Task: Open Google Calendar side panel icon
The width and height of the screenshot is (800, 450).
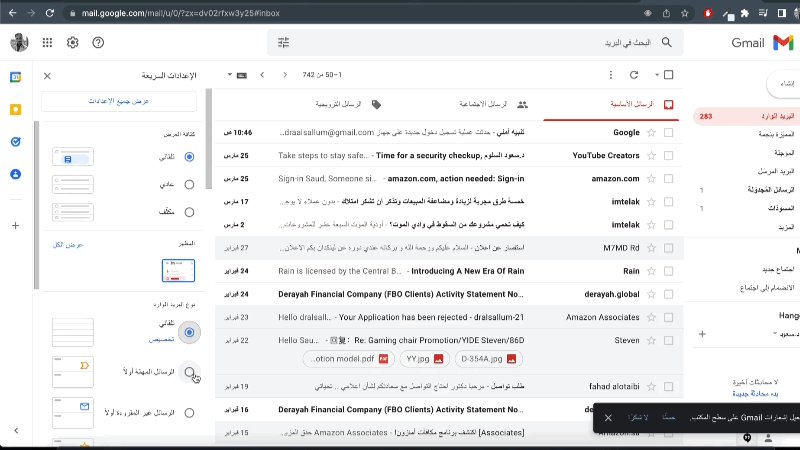Action: click(x=15, y=78)
